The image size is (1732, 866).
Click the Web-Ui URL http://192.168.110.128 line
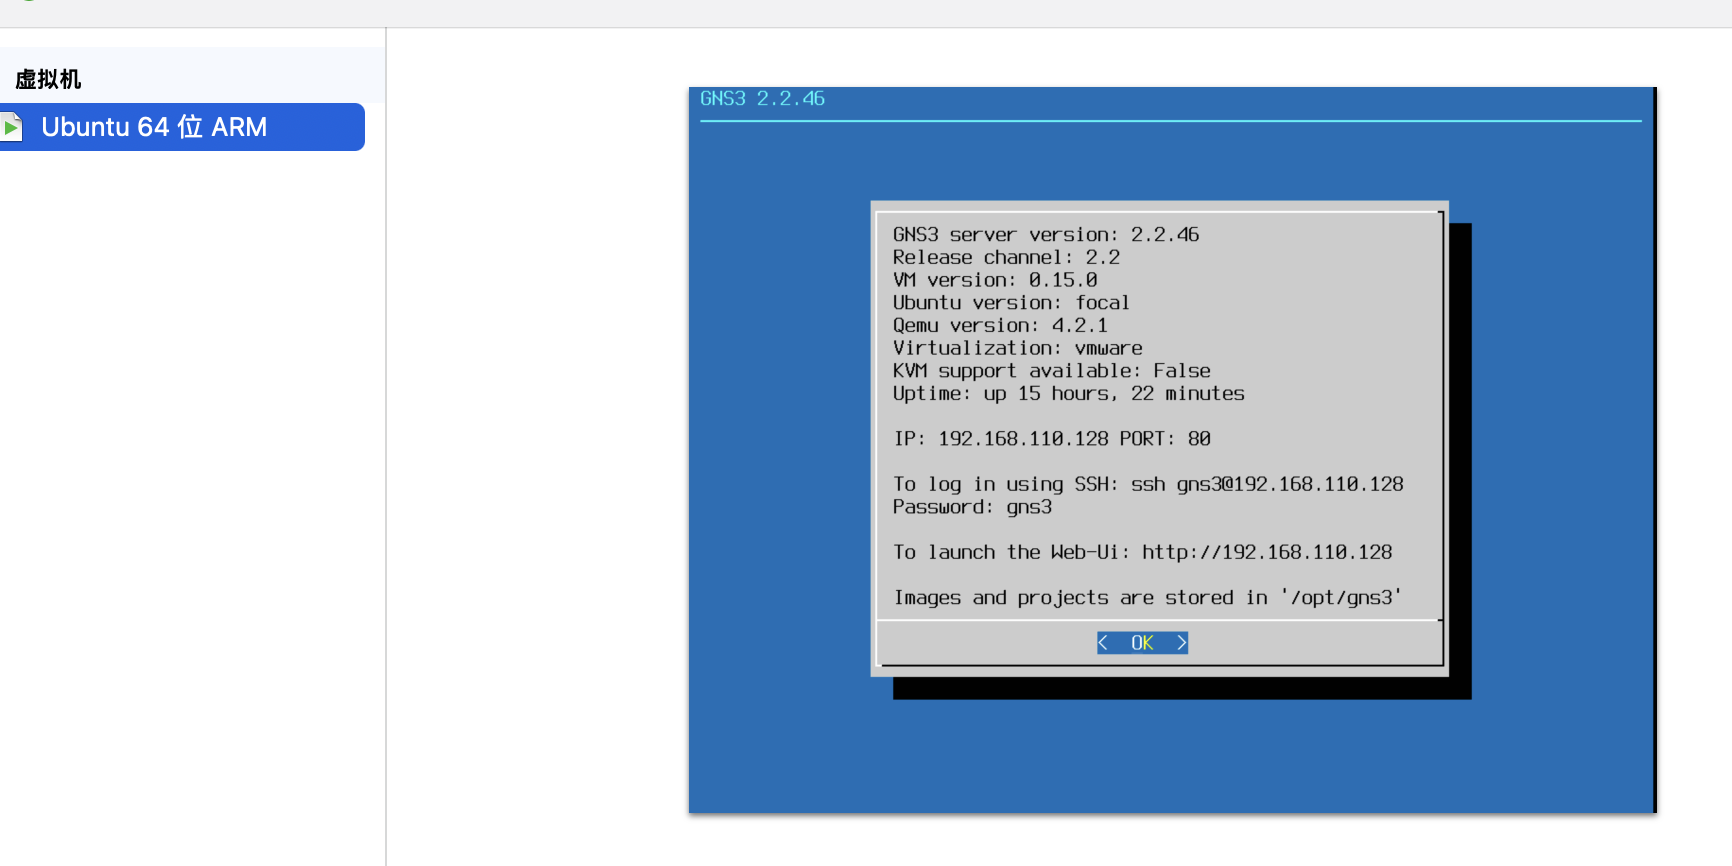(1142, 552)
